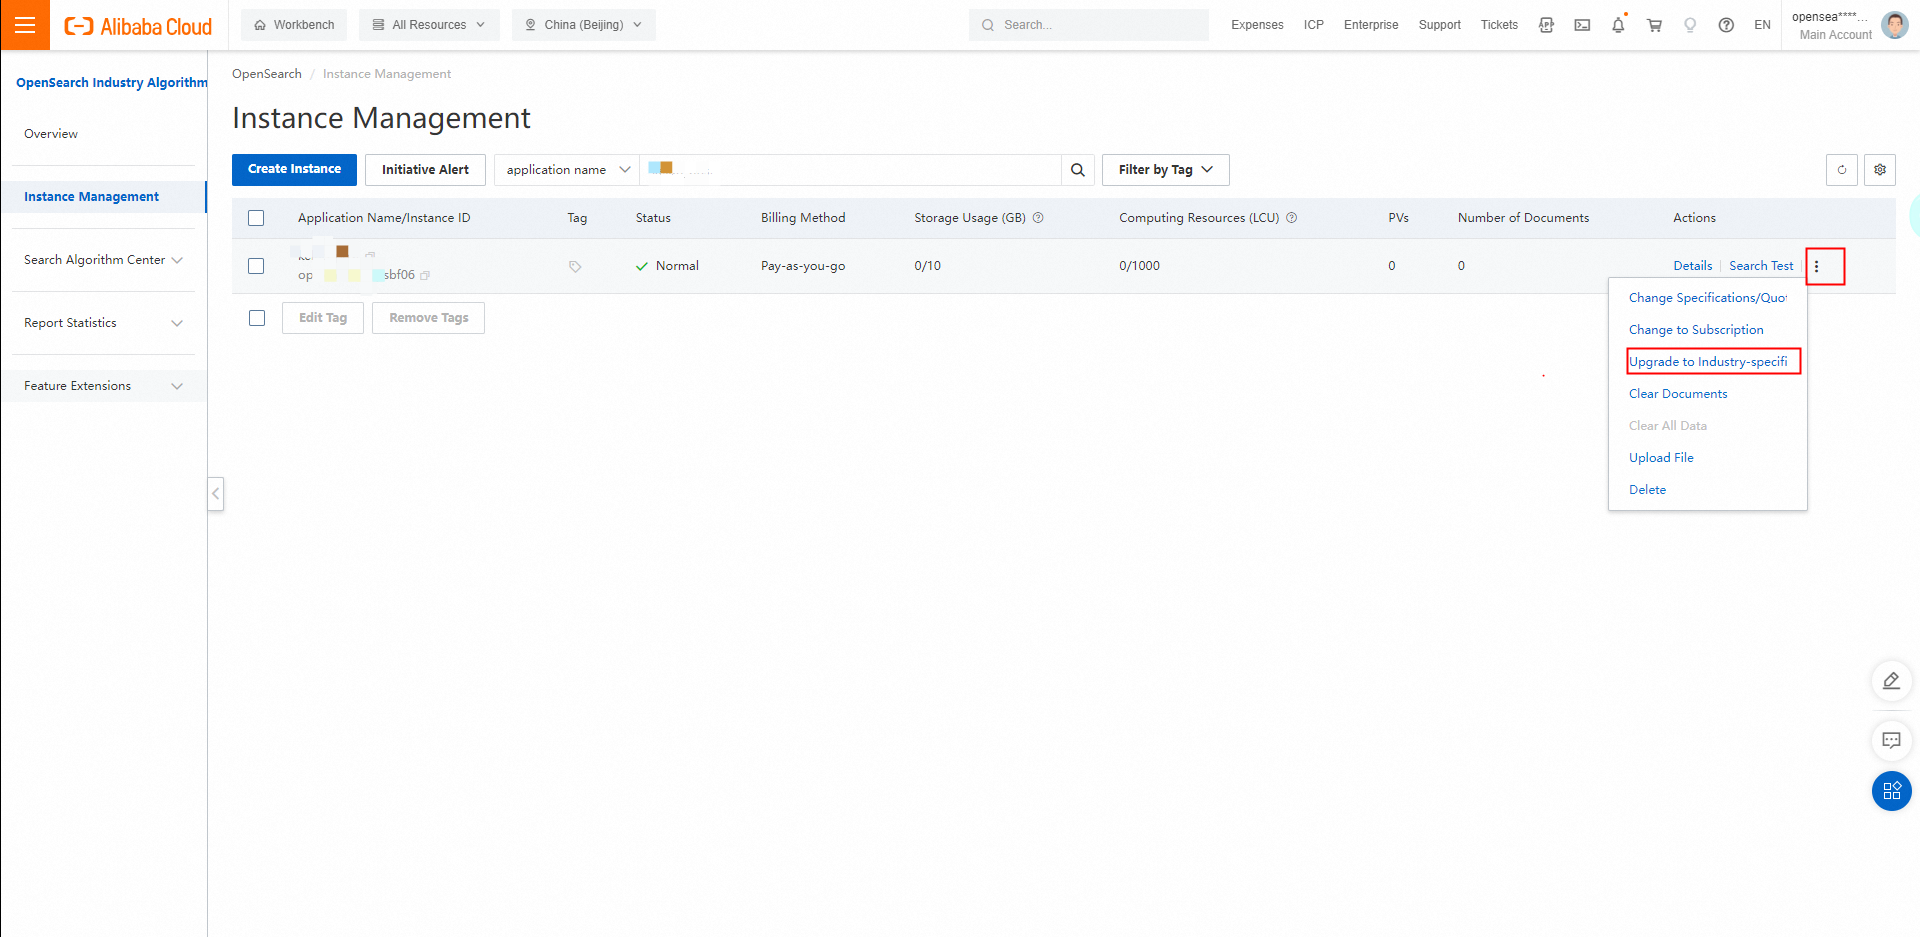Open the Support menu
1920x937 pixels.
[x=1439, y=25]
